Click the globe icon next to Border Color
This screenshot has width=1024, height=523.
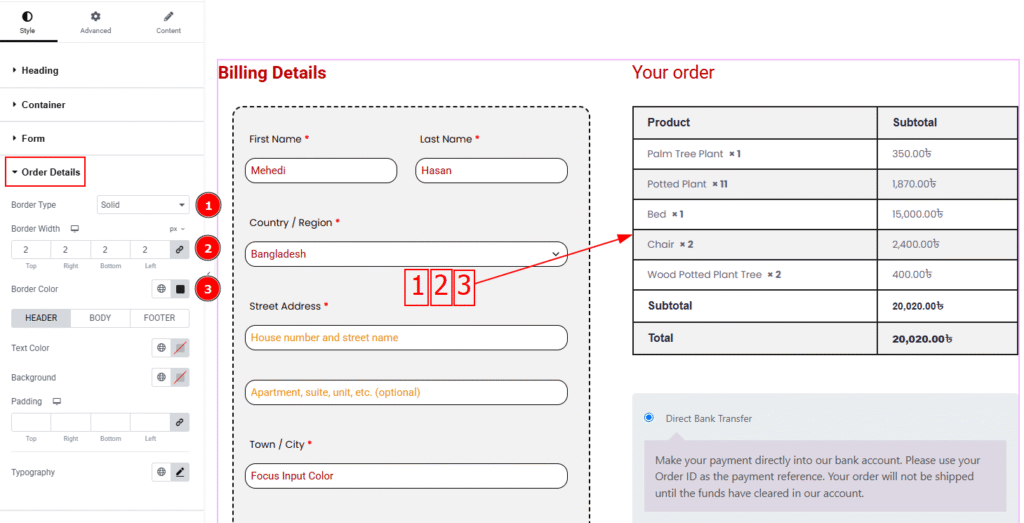[x=160, y=289]
